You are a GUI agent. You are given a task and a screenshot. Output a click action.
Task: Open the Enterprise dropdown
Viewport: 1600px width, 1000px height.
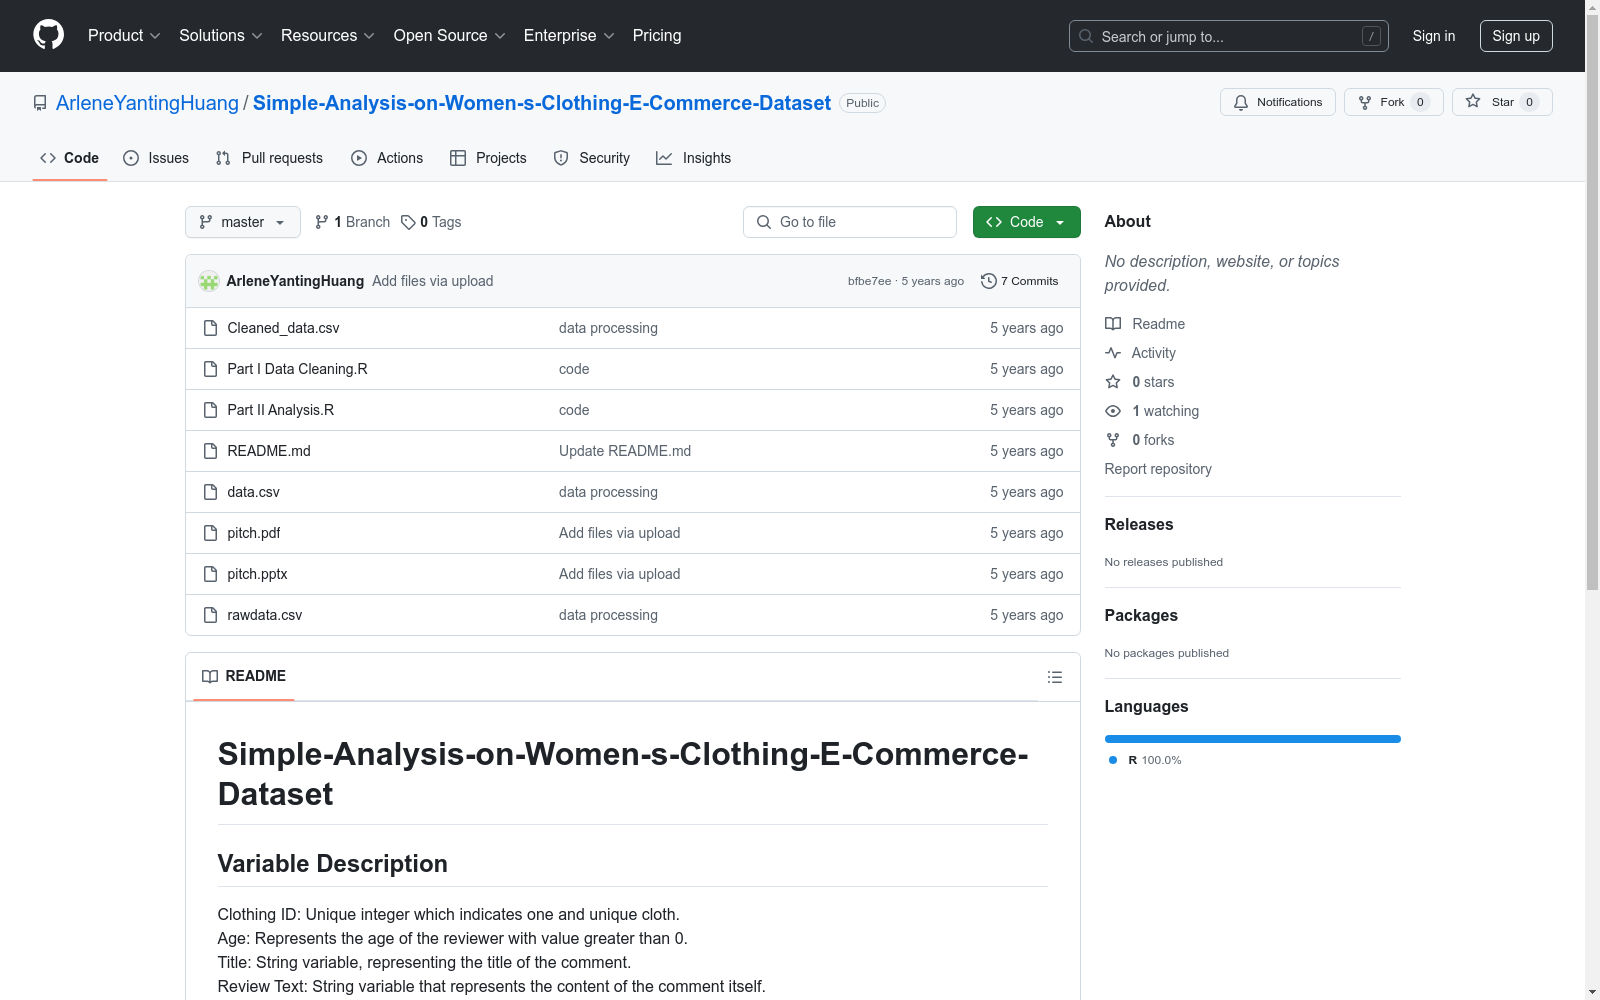coord(569,36)
